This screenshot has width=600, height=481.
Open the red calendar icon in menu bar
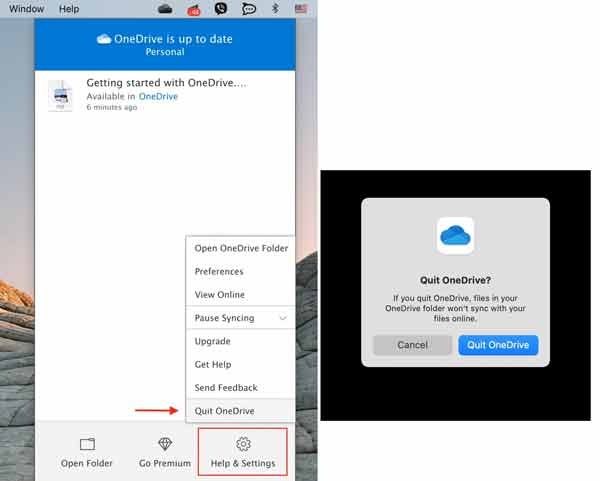194,9
